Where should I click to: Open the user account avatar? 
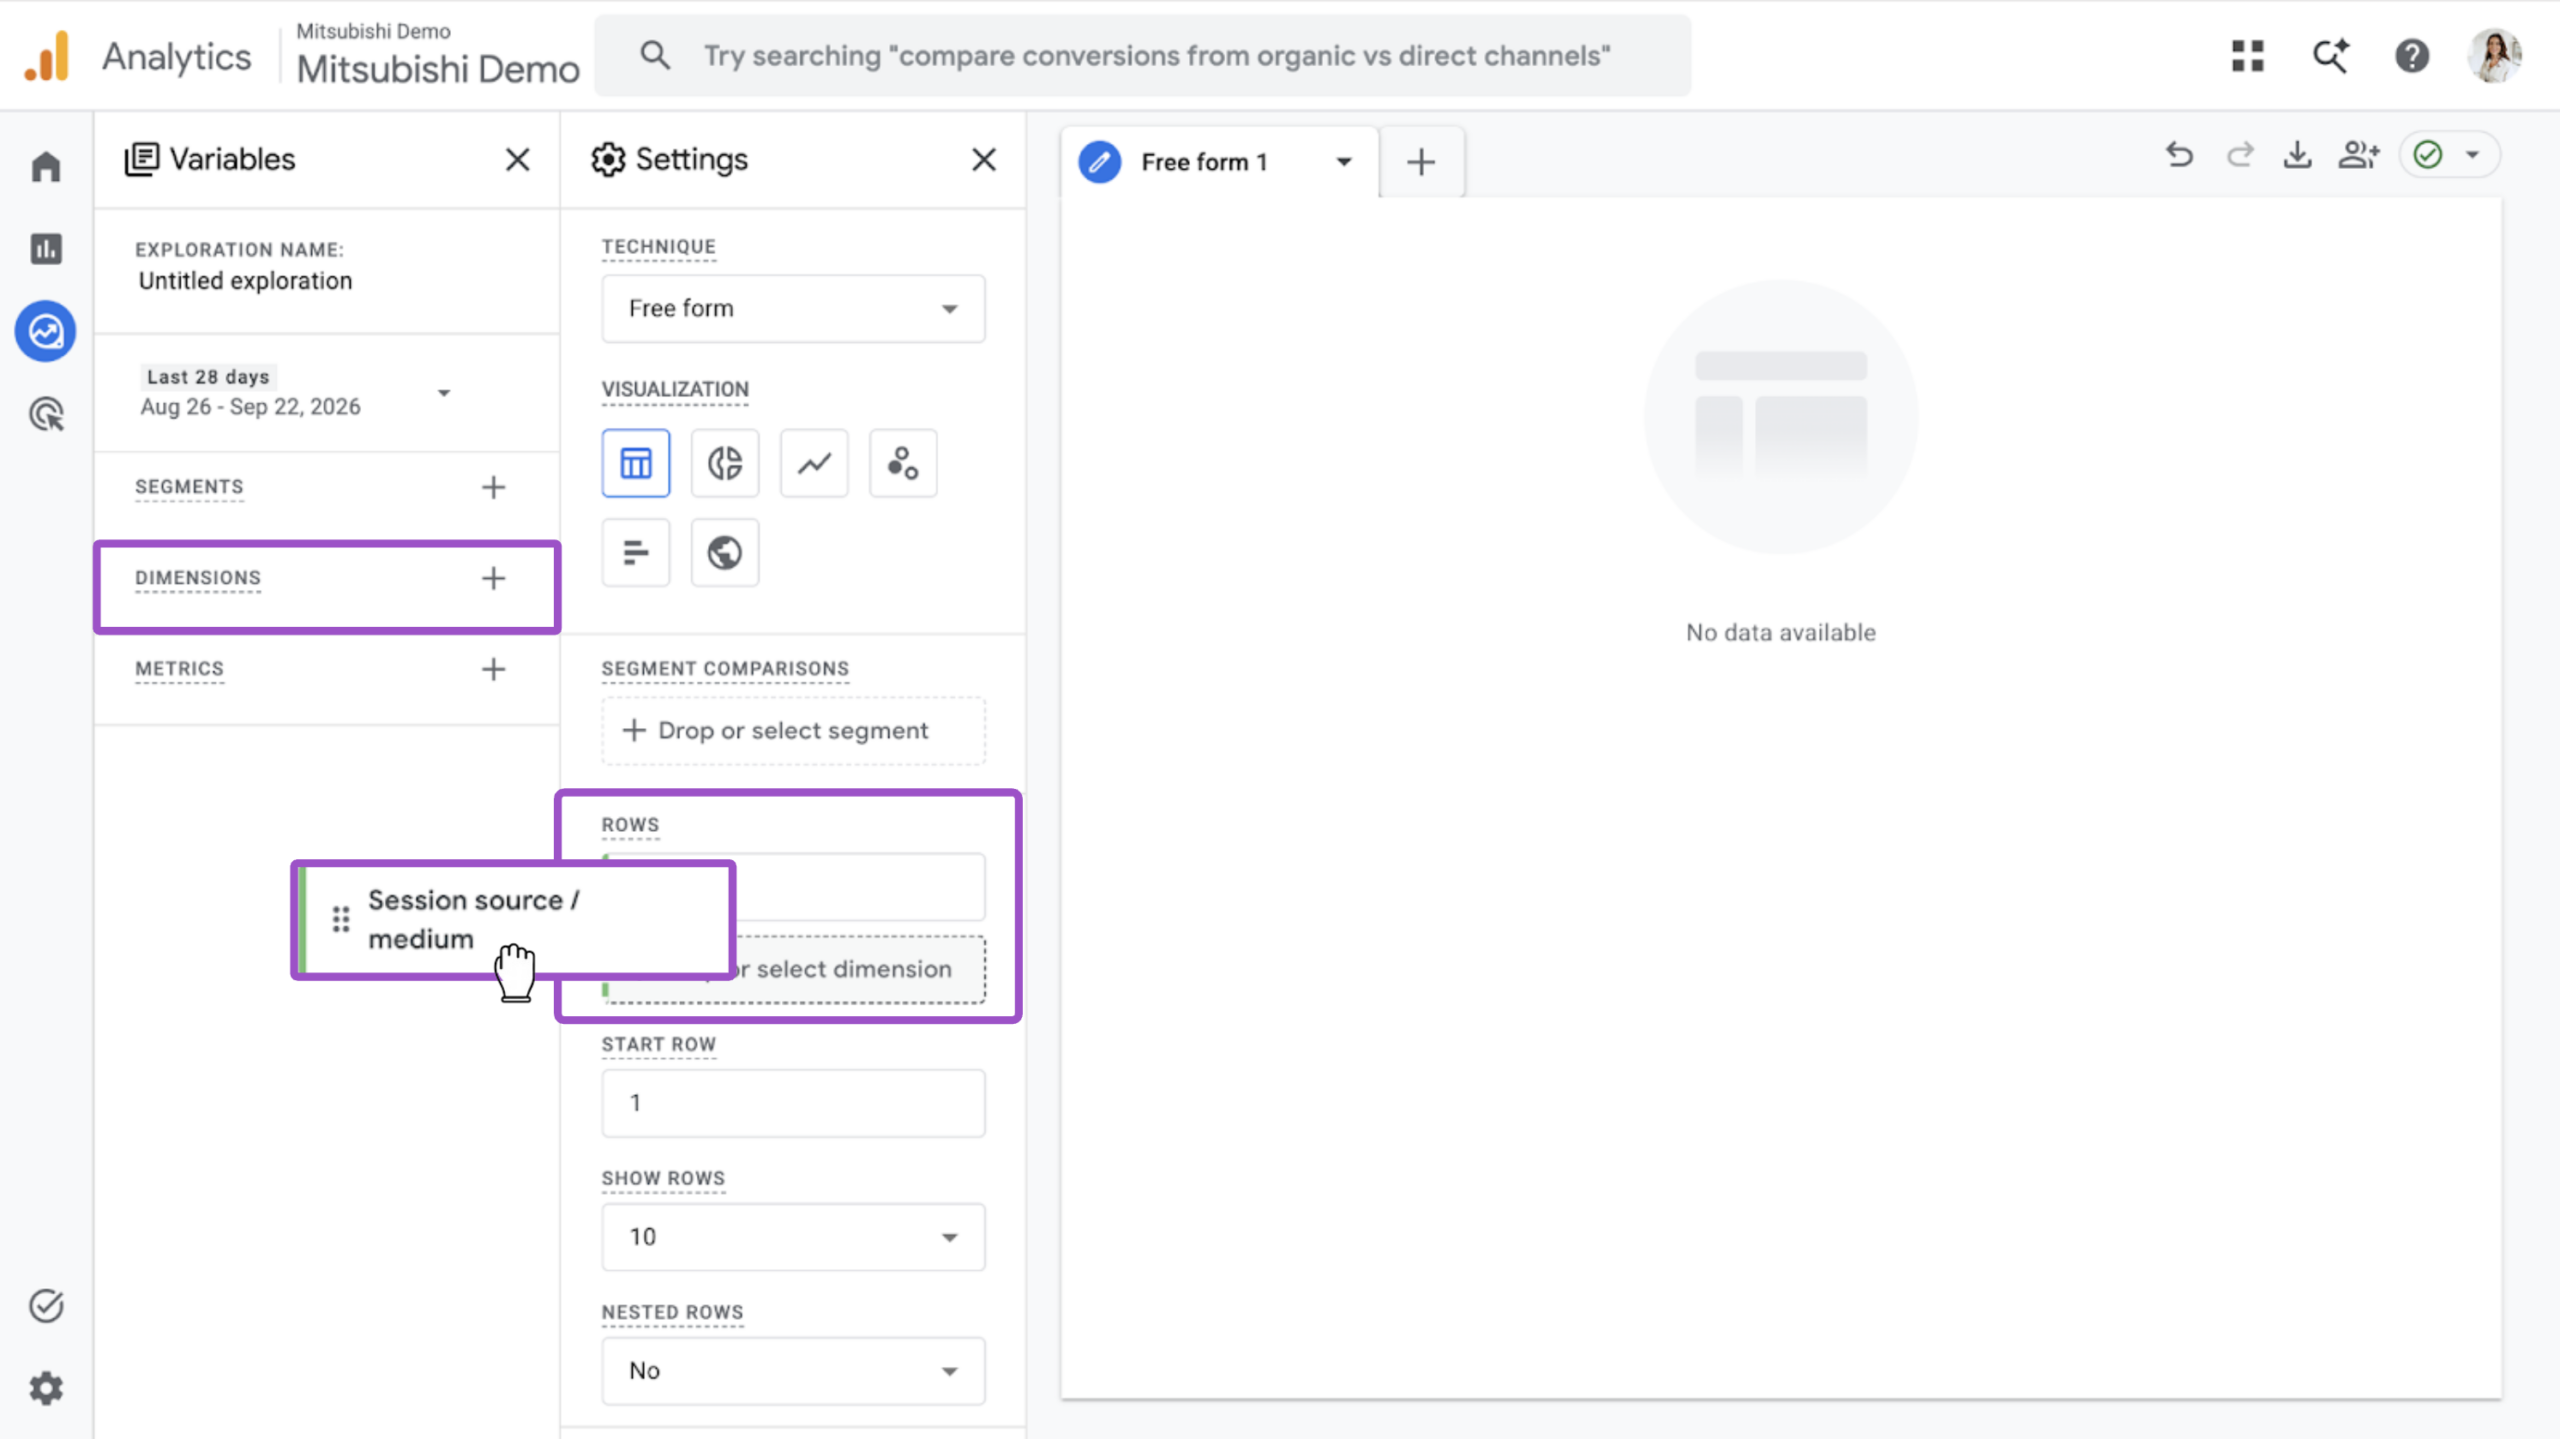pos(2495,56)
